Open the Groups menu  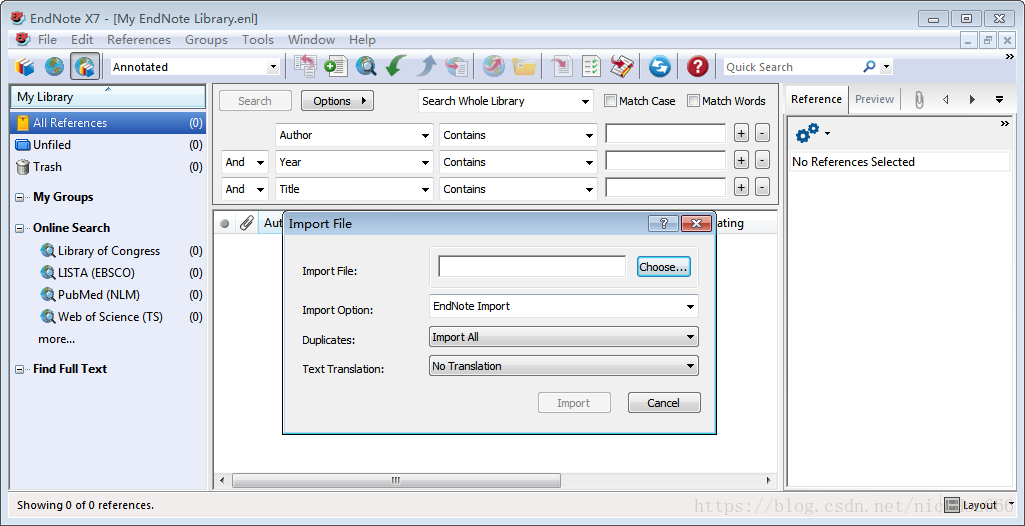coord(206,40)
